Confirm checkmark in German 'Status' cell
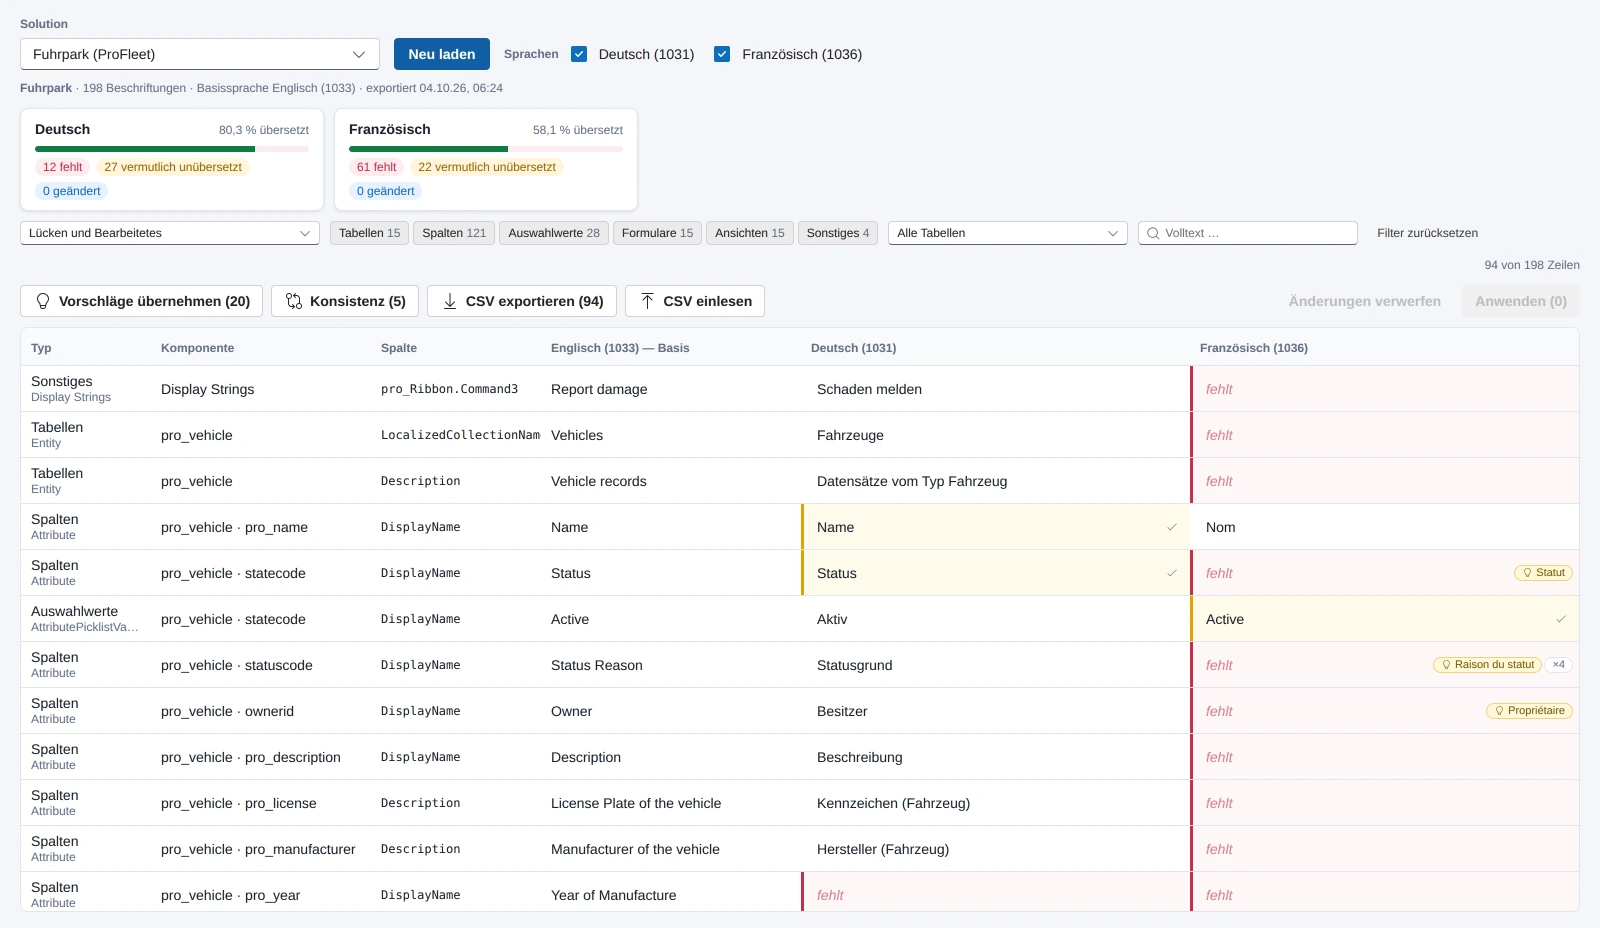Viewport: 1600px width, 928px height. click(1172, 573)
